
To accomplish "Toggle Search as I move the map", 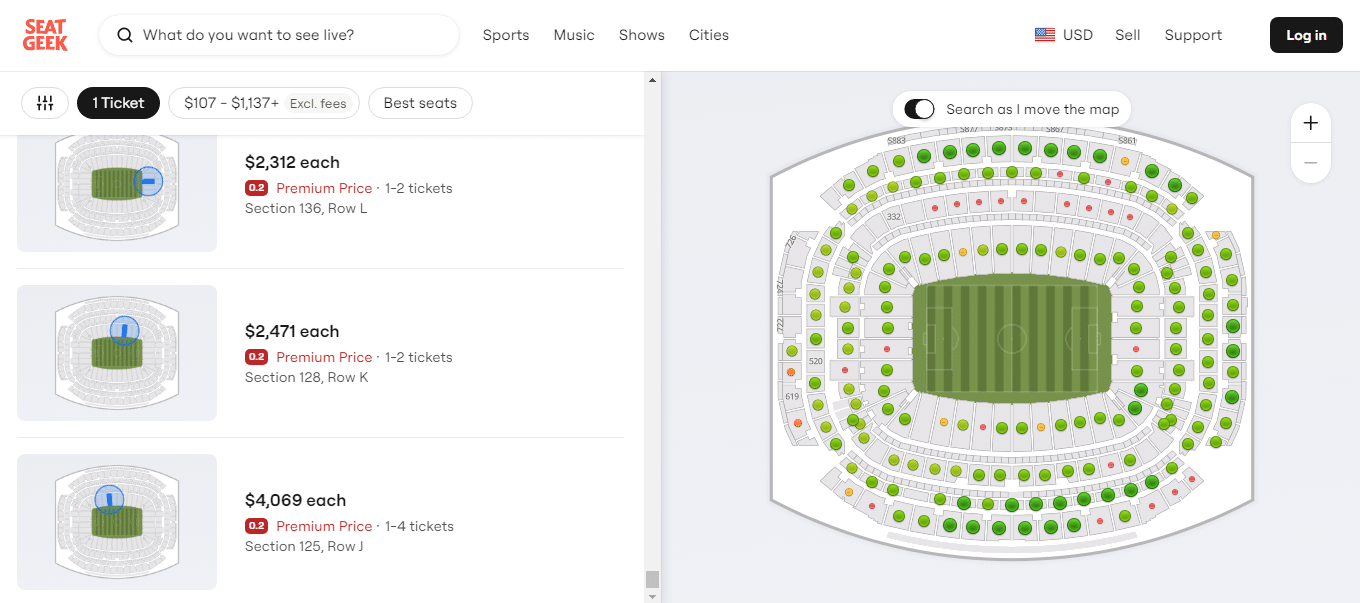I will click(919, 109).
